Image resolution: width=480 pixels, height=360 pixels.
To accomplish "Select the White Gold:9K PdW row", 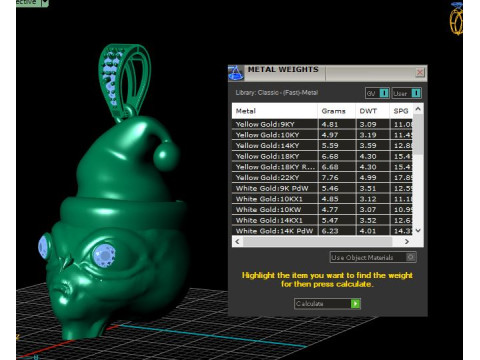I will pyautogui.click(x=322, y=188).
